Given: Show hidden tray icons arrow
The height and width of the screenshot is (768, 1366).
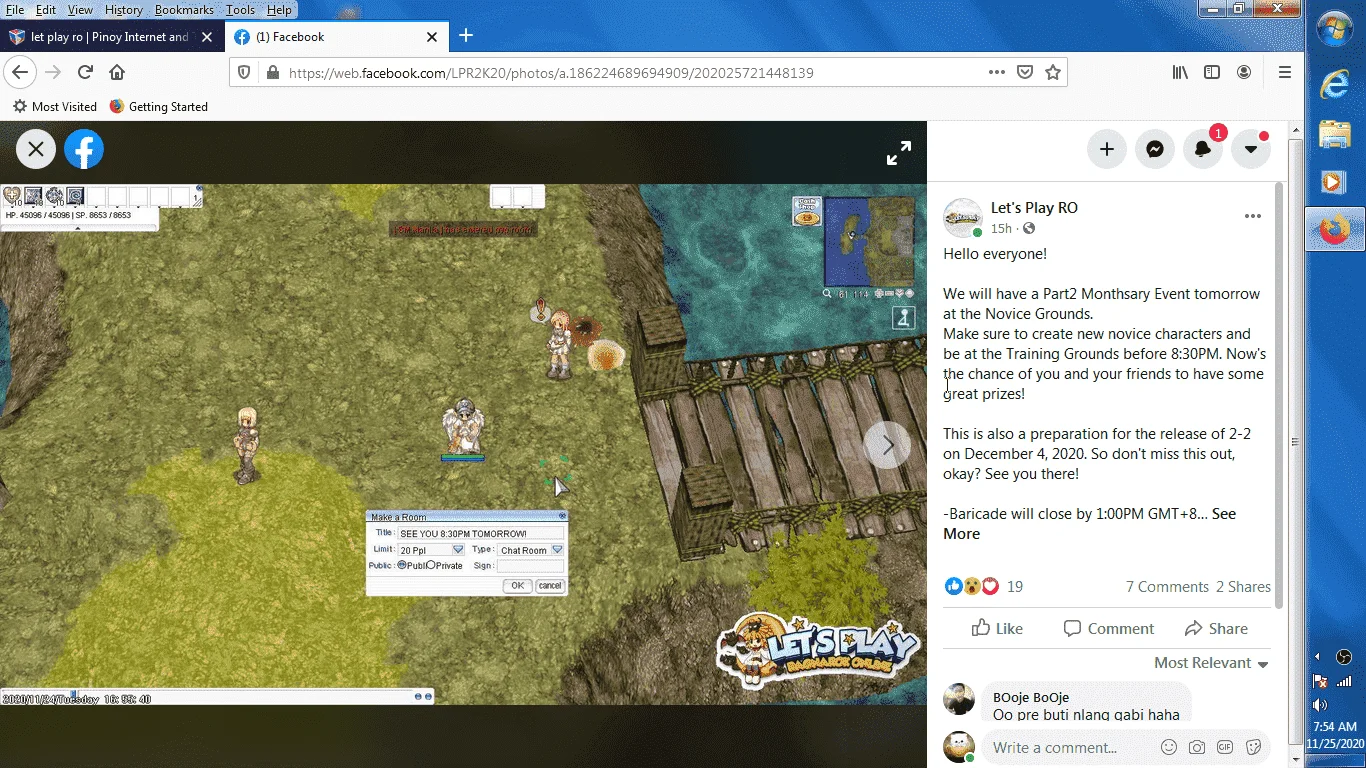Looking at the screenshot, I should click(x=1317, y=657).
